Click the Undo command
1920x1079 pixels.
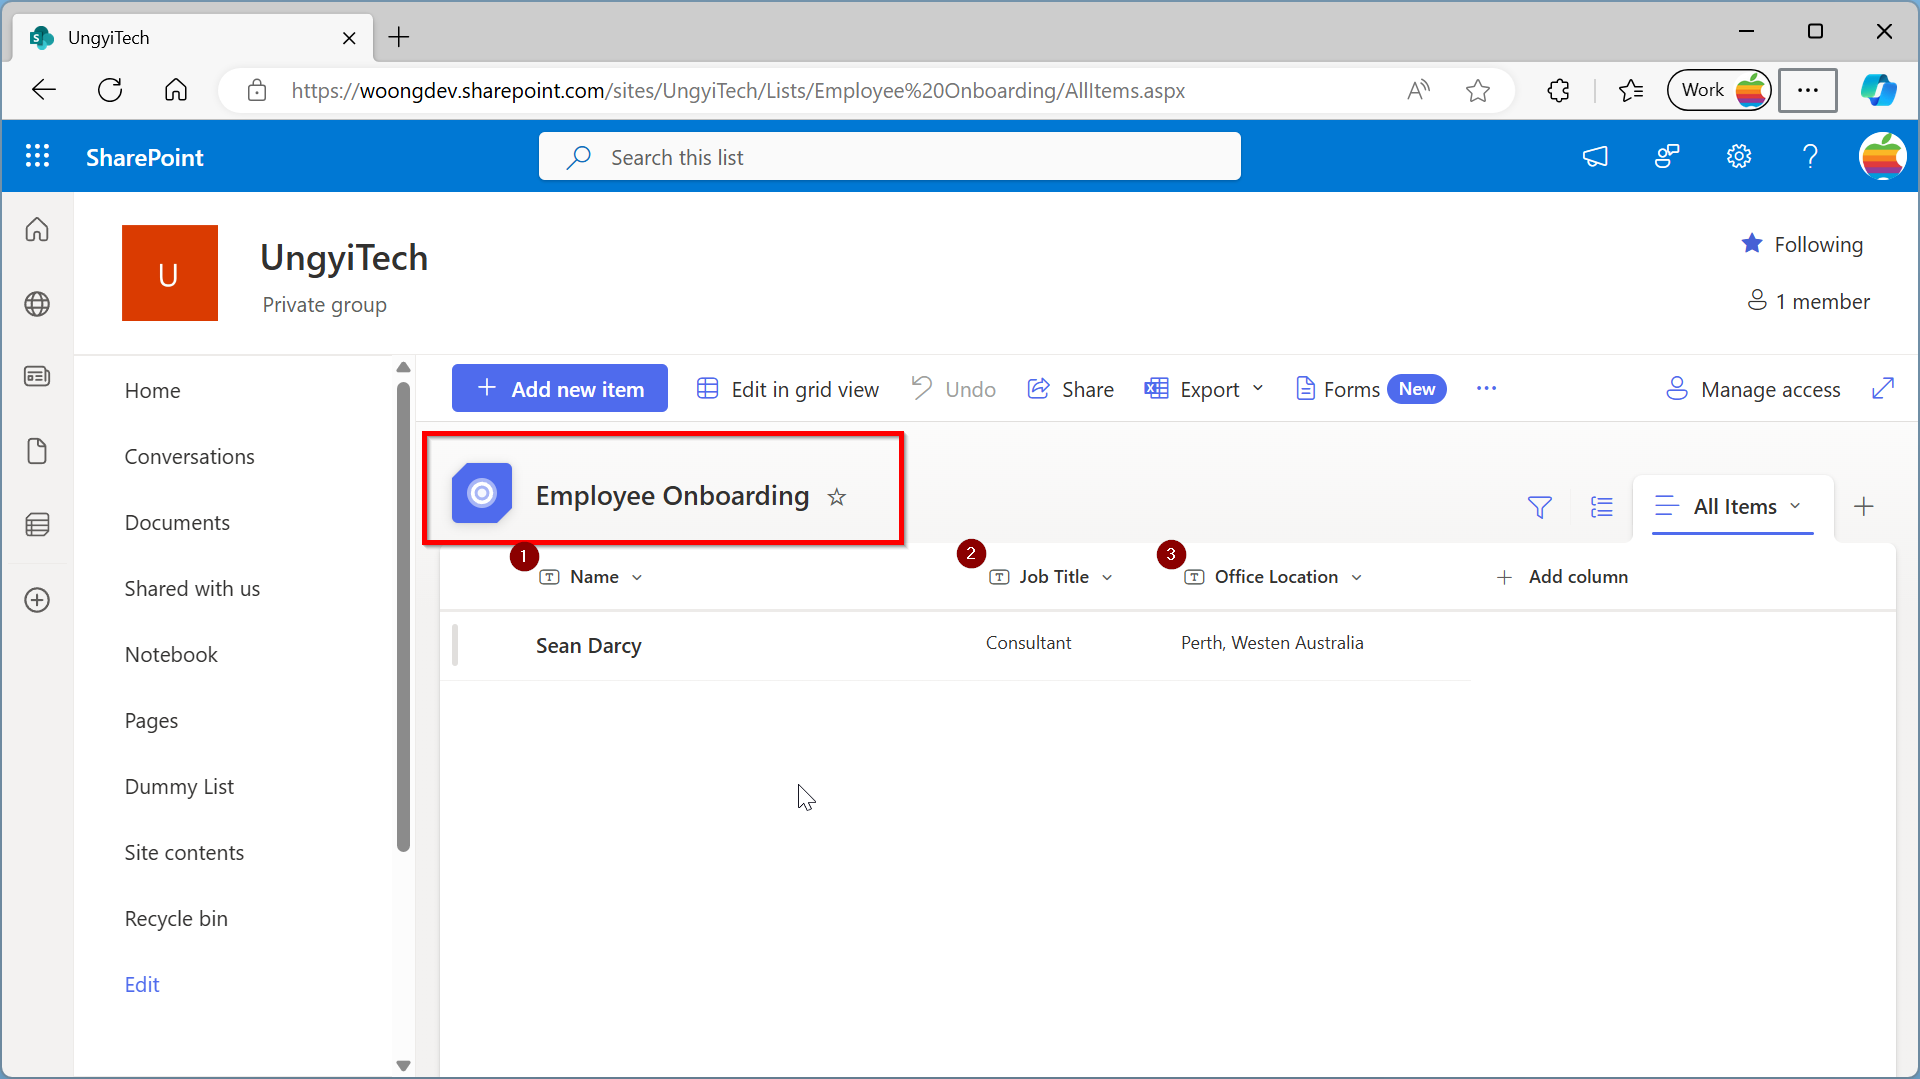click(x=954, y=389)
